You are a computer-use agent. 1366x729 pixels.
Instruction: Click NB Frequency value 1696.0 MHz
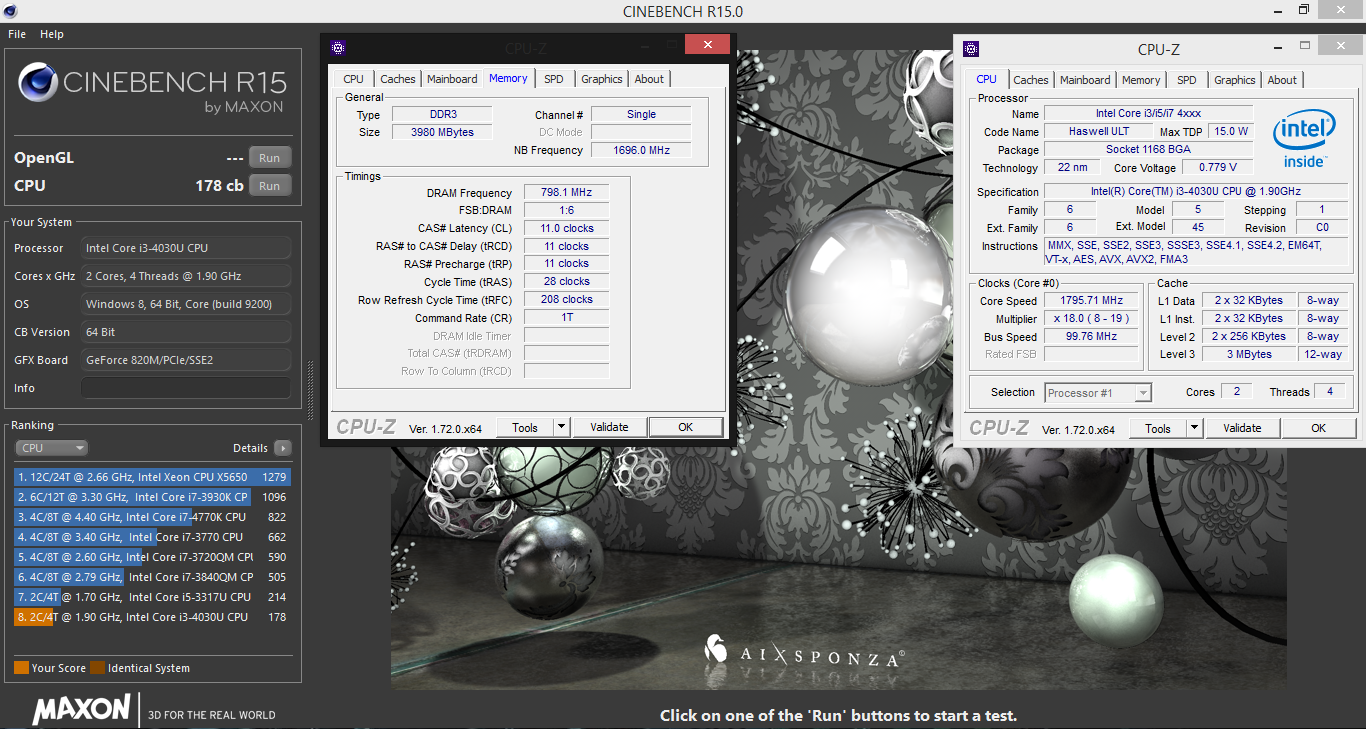coord(640,150)
